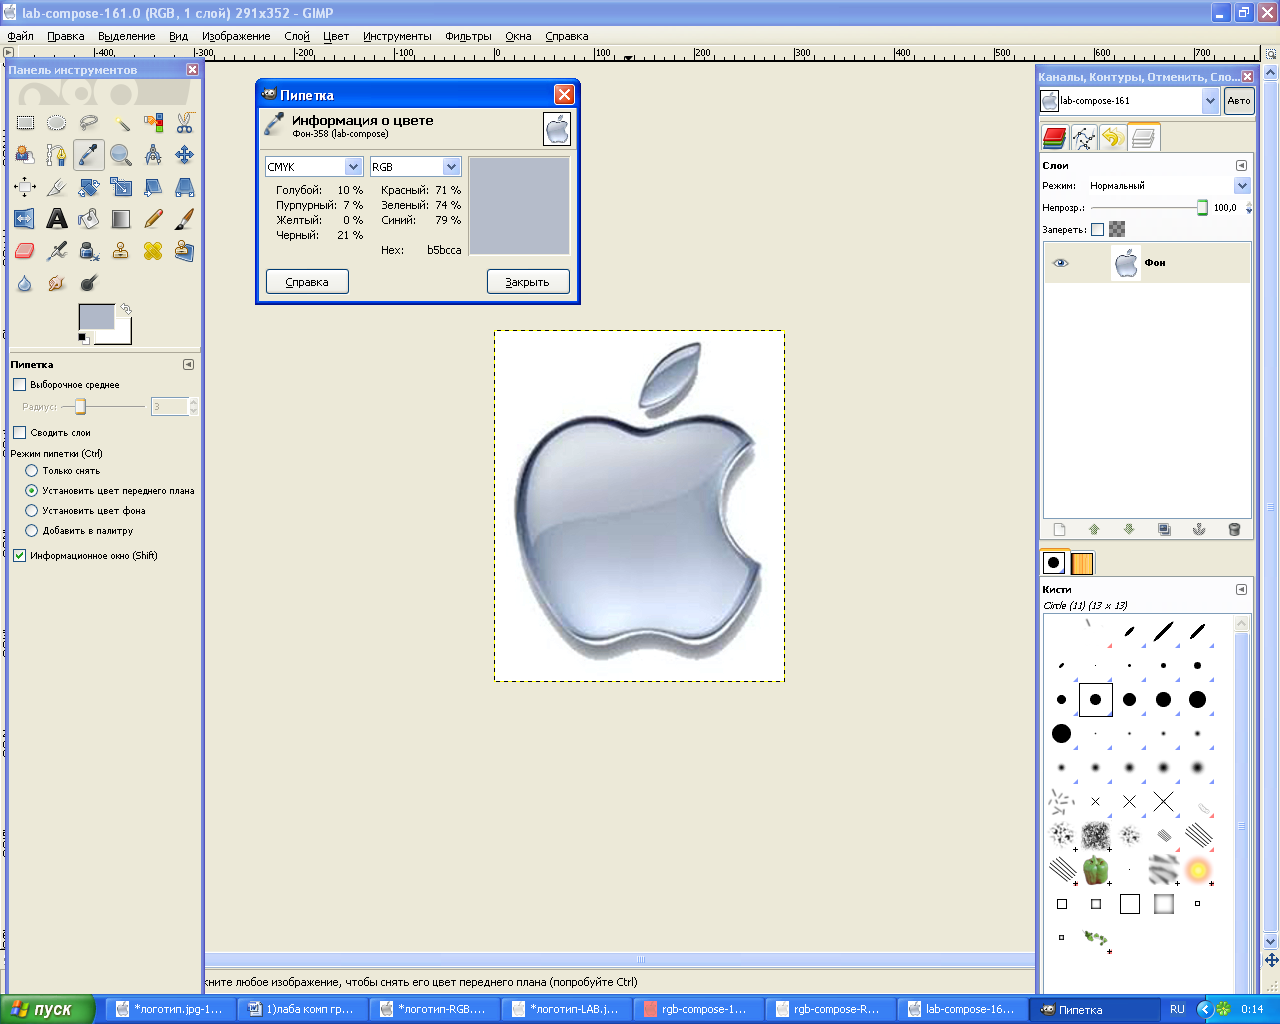Click Закрыть button in Пипетка dialog

tap(527, 282)
